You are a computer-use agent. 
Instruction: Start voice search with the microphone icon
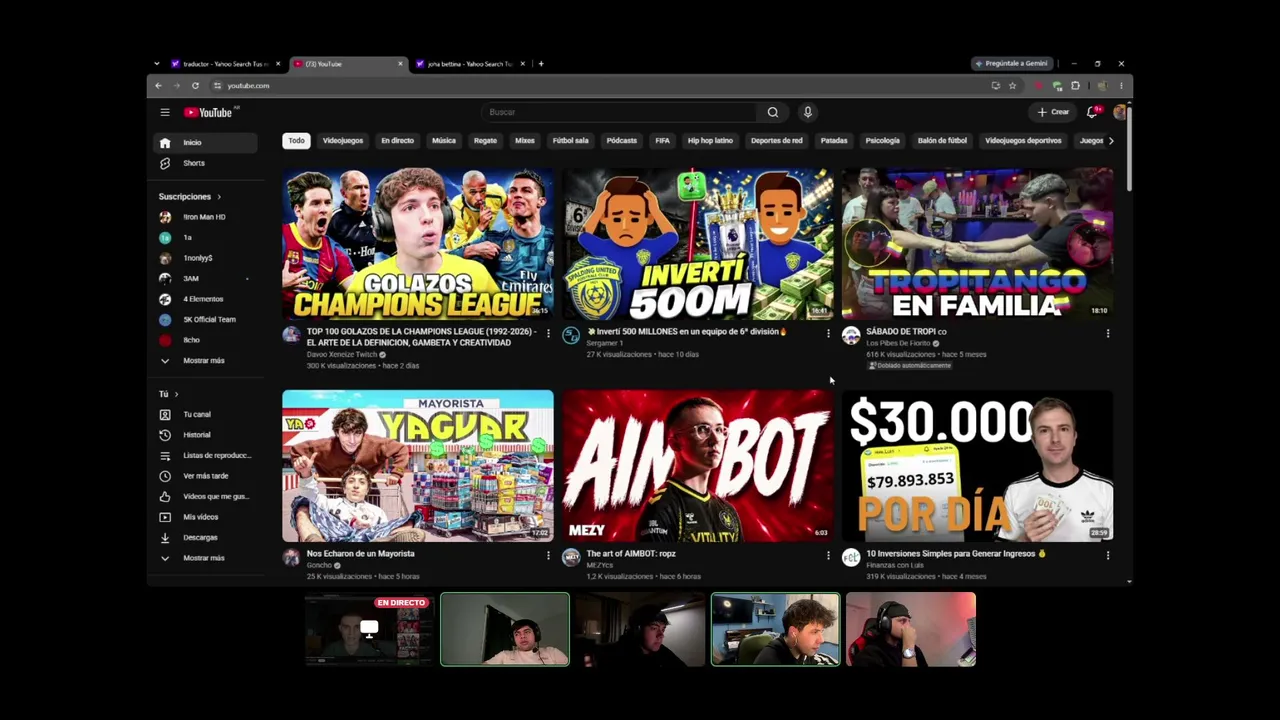[x=807, y=112]
